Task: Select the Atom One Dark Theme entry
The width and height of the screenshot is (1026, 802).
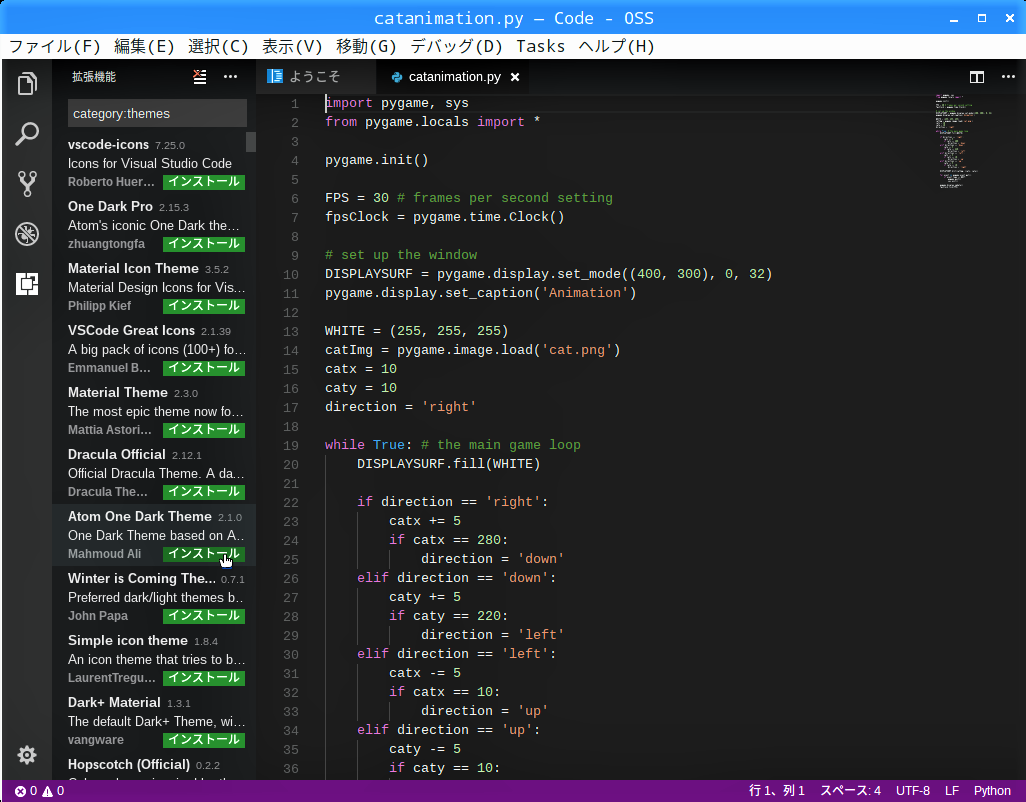Action: tap(154, 535)
